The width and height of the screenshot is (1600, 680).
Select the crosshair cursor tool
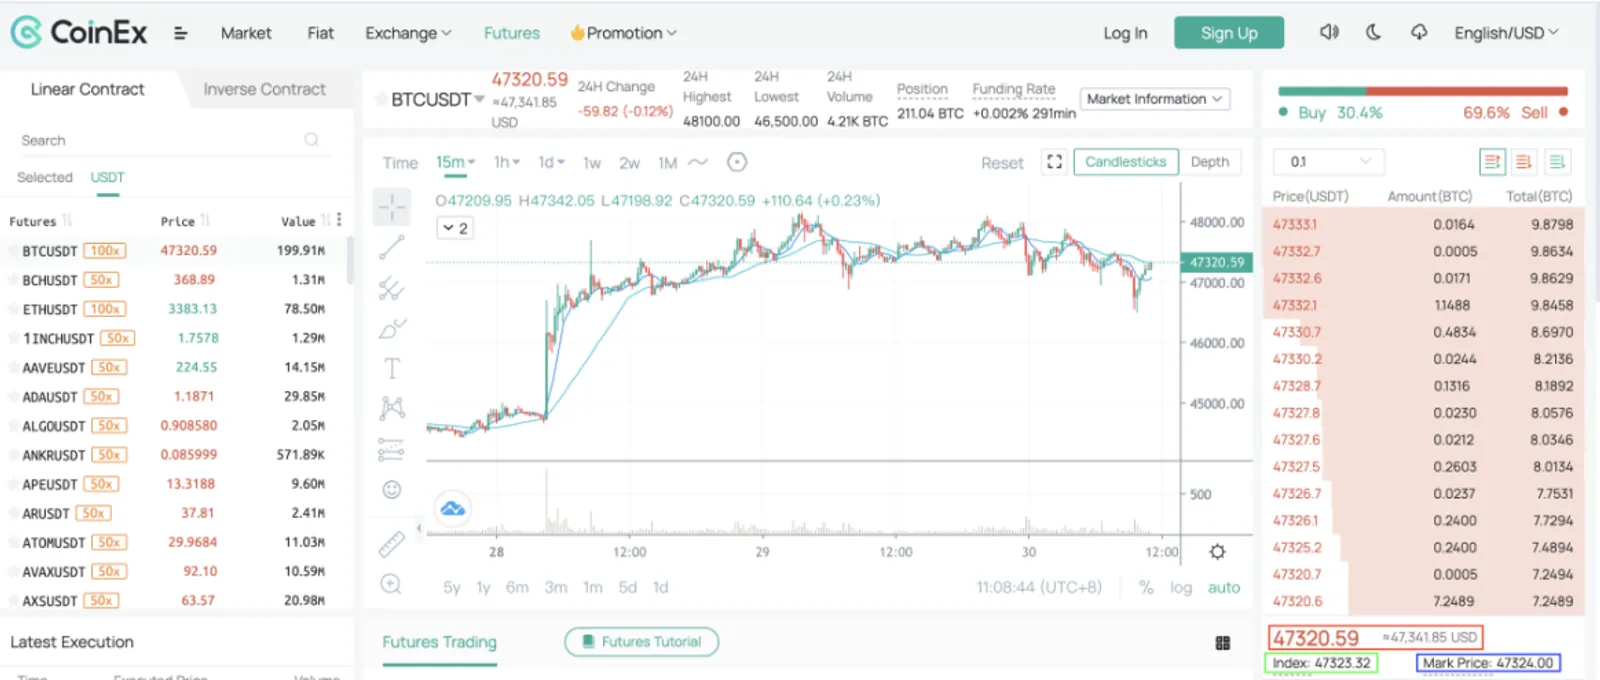392,207
